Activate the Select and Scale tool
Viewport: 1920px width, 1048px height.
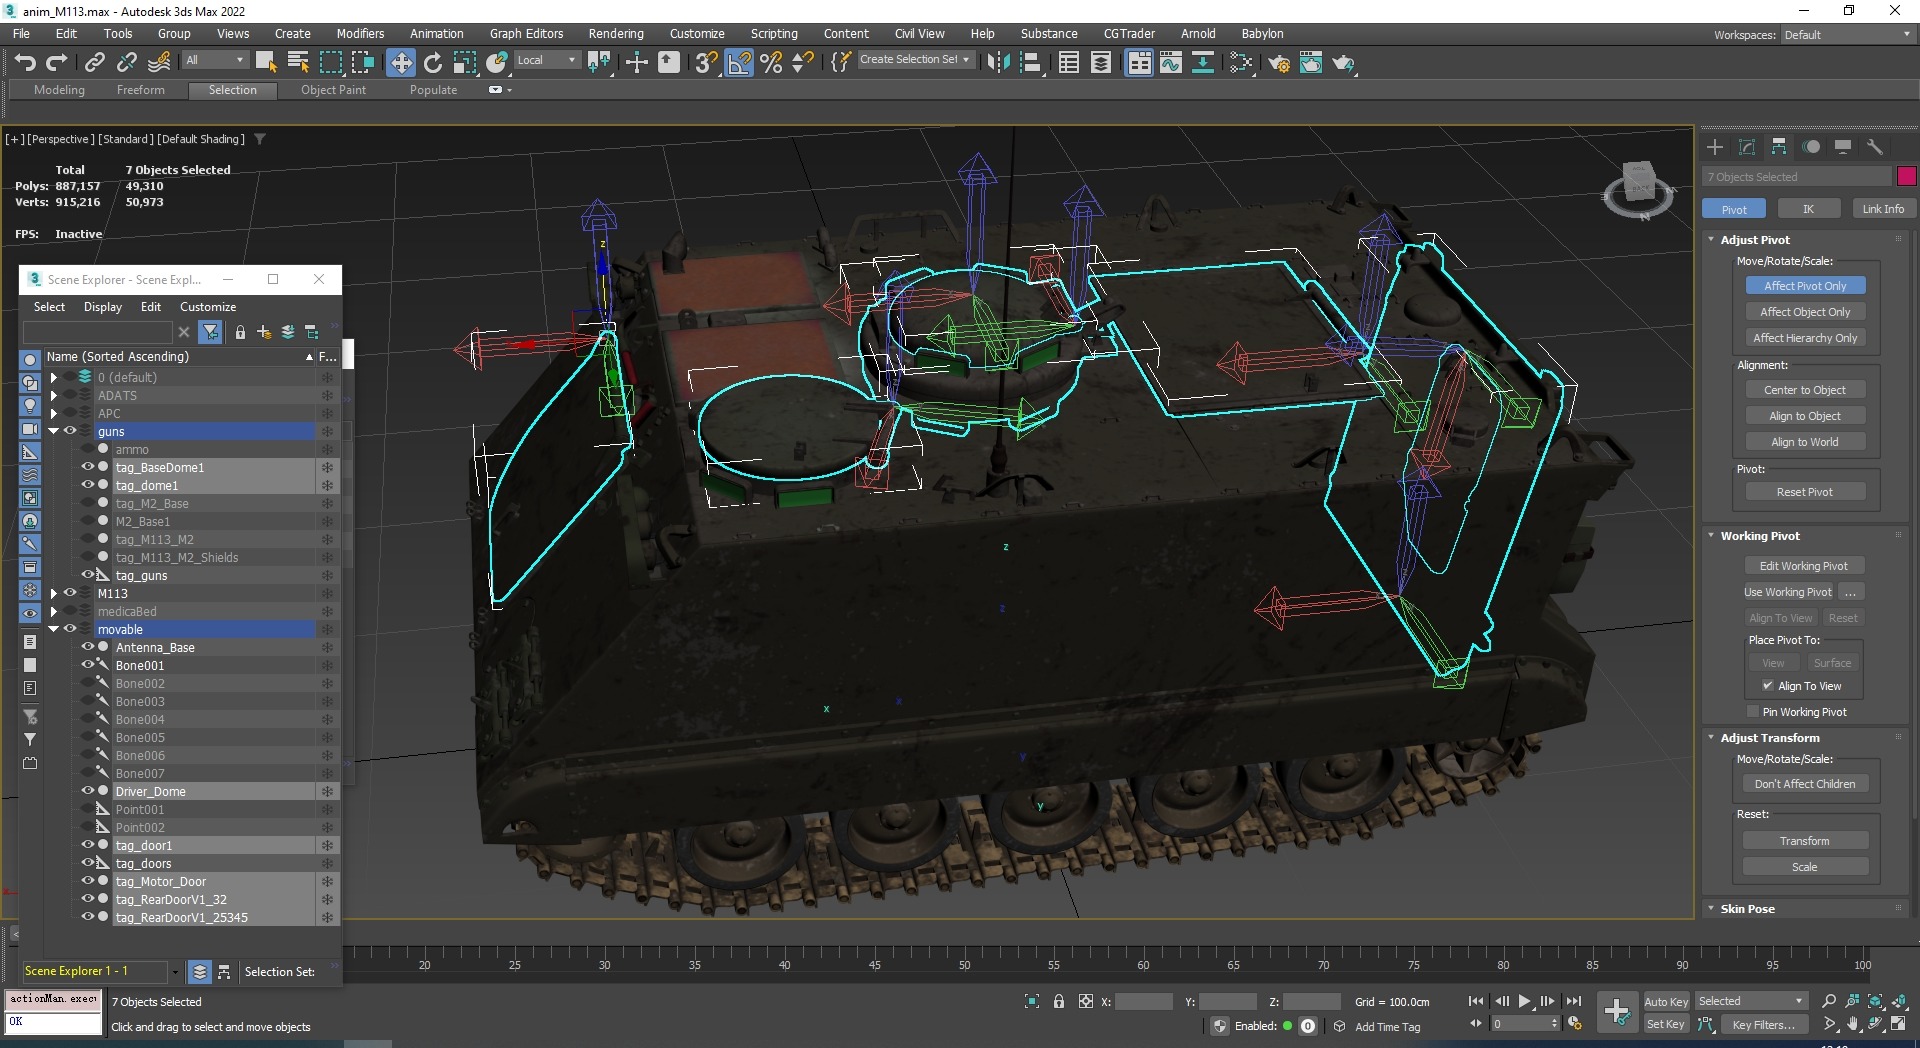(x=465, y=63)
